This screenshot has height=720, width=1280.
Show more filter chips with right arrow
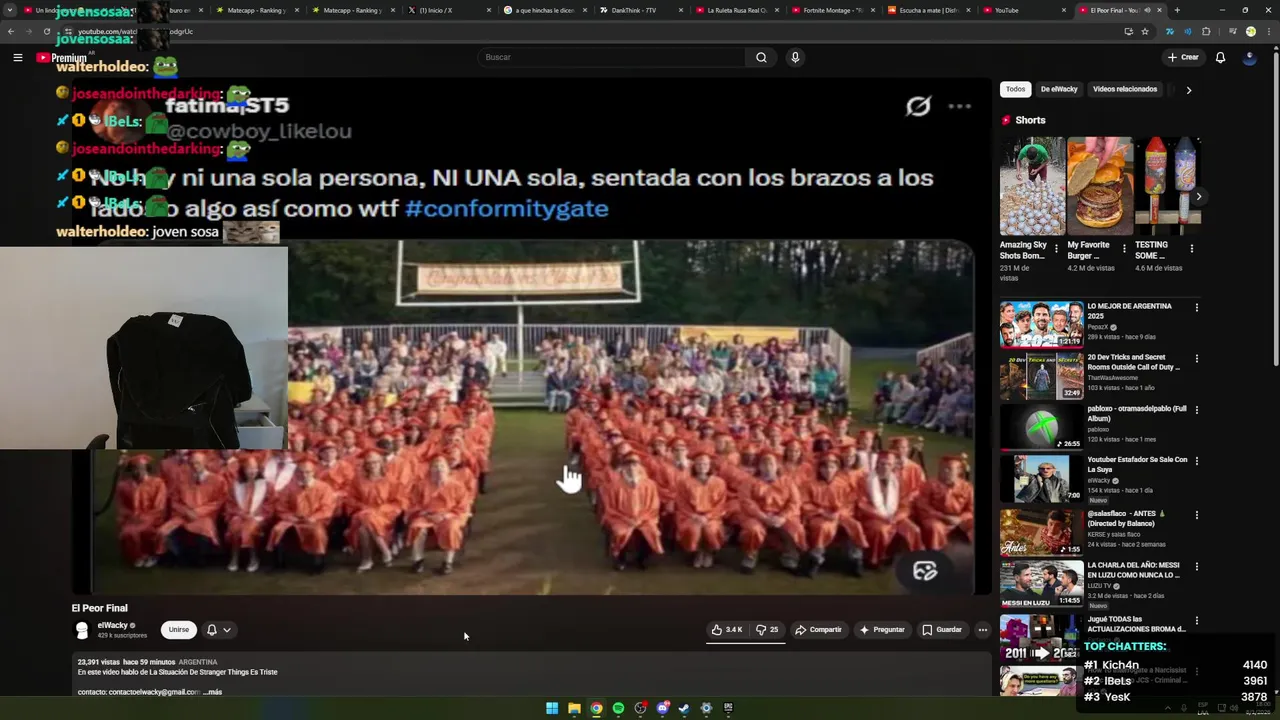[1188, 90]
